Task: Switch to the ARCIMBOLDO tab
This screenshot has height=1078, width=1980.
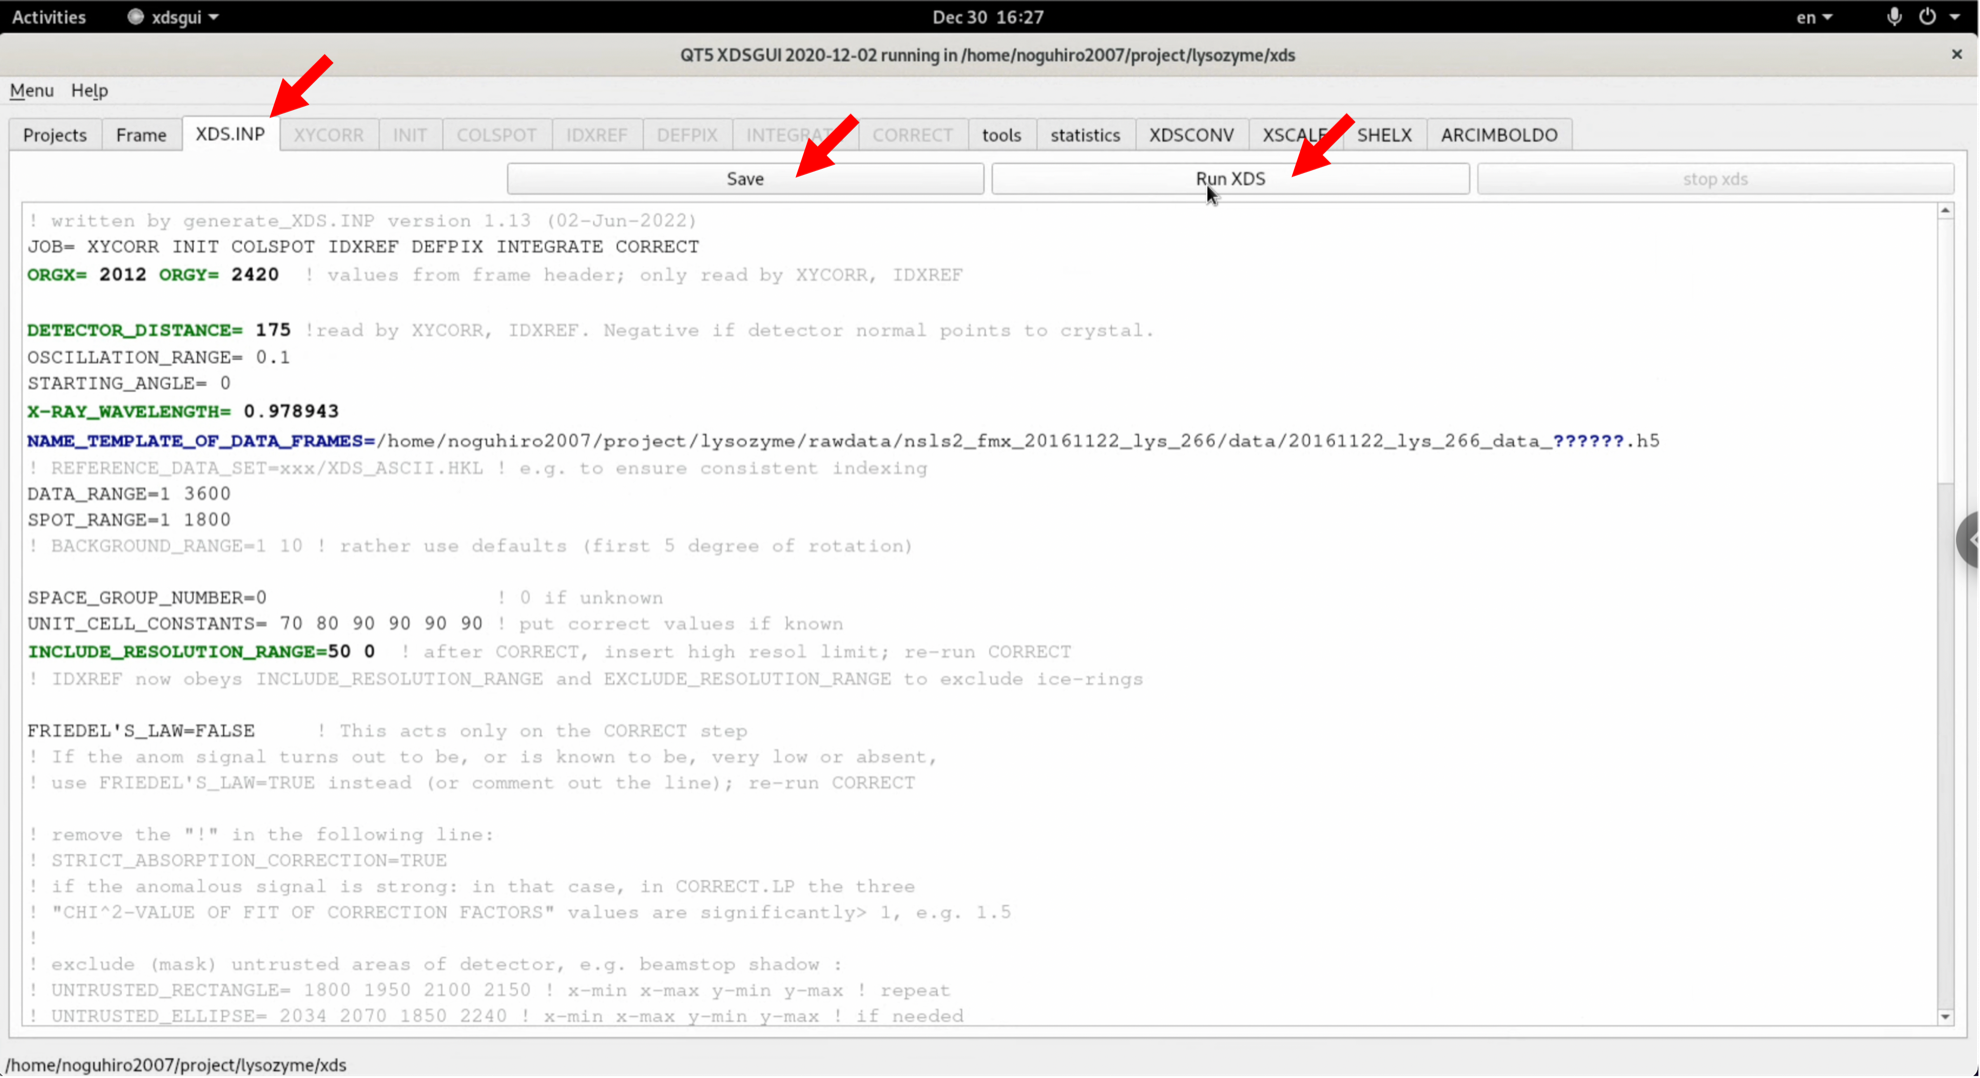Action: point(1499,135)
